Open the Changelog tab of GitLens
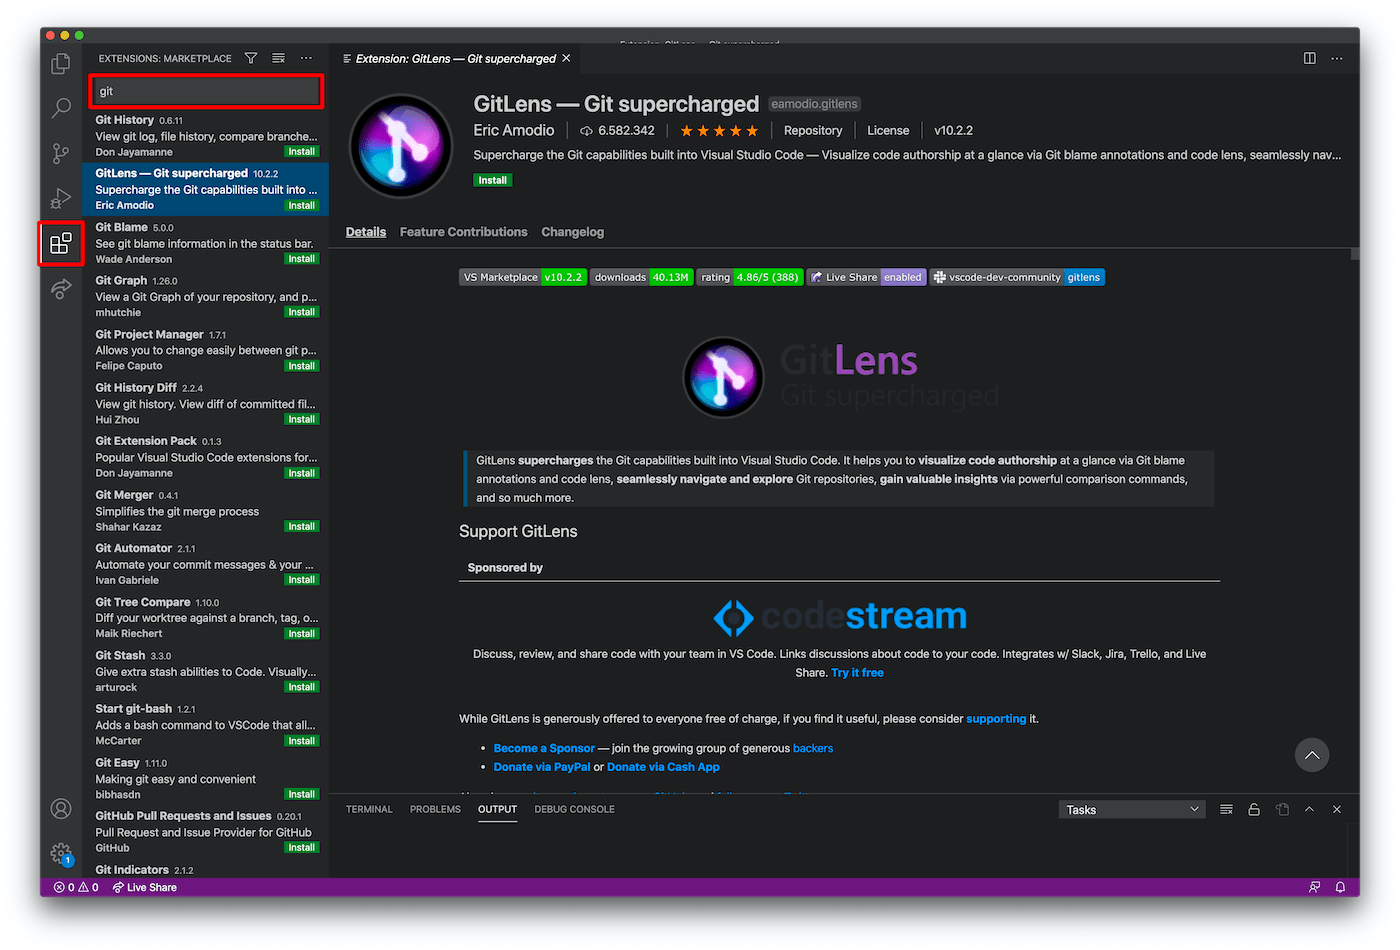The image size is (1400, 950). coord(572,231)
